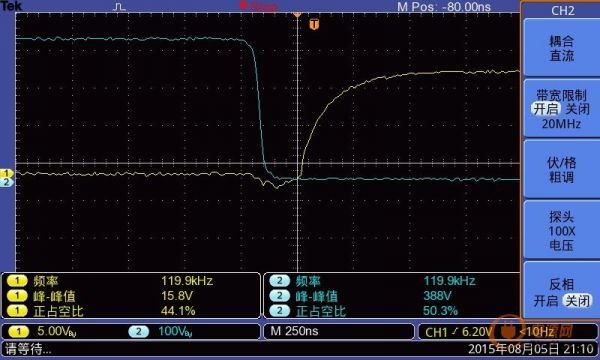Turn on the bandwidth limit 开启 option
This screenshot has width=600, height=360.
pyautogui.click(x=546, y=109)
